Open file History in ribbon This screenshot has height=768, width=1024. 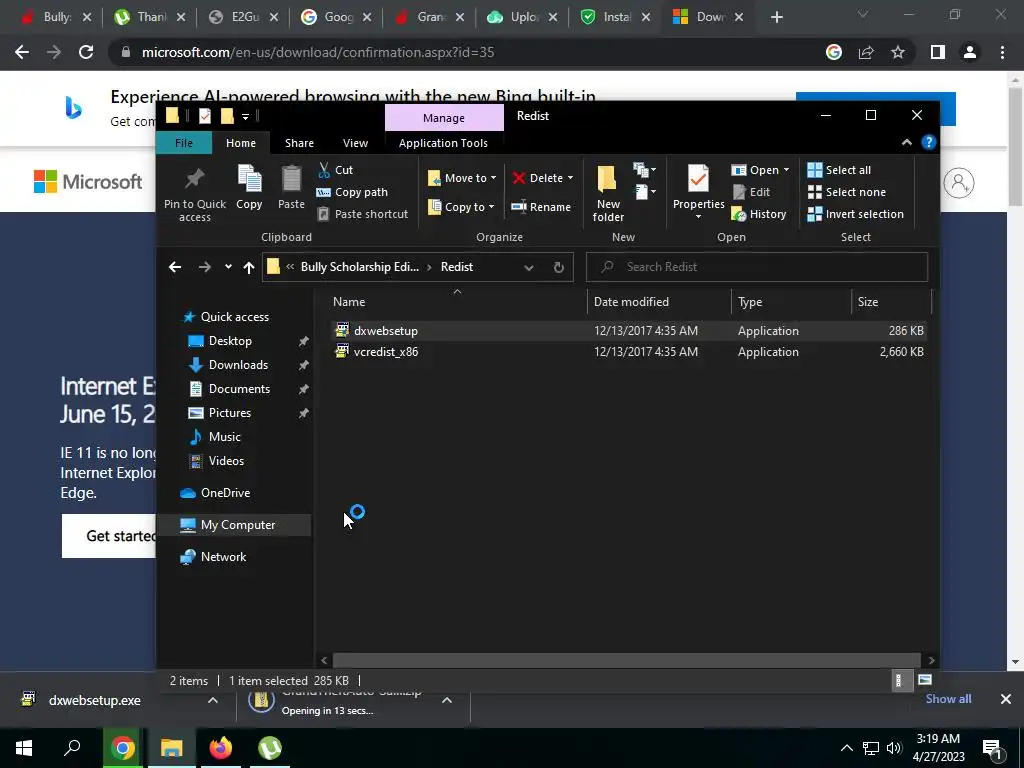(x=759, y=214)
